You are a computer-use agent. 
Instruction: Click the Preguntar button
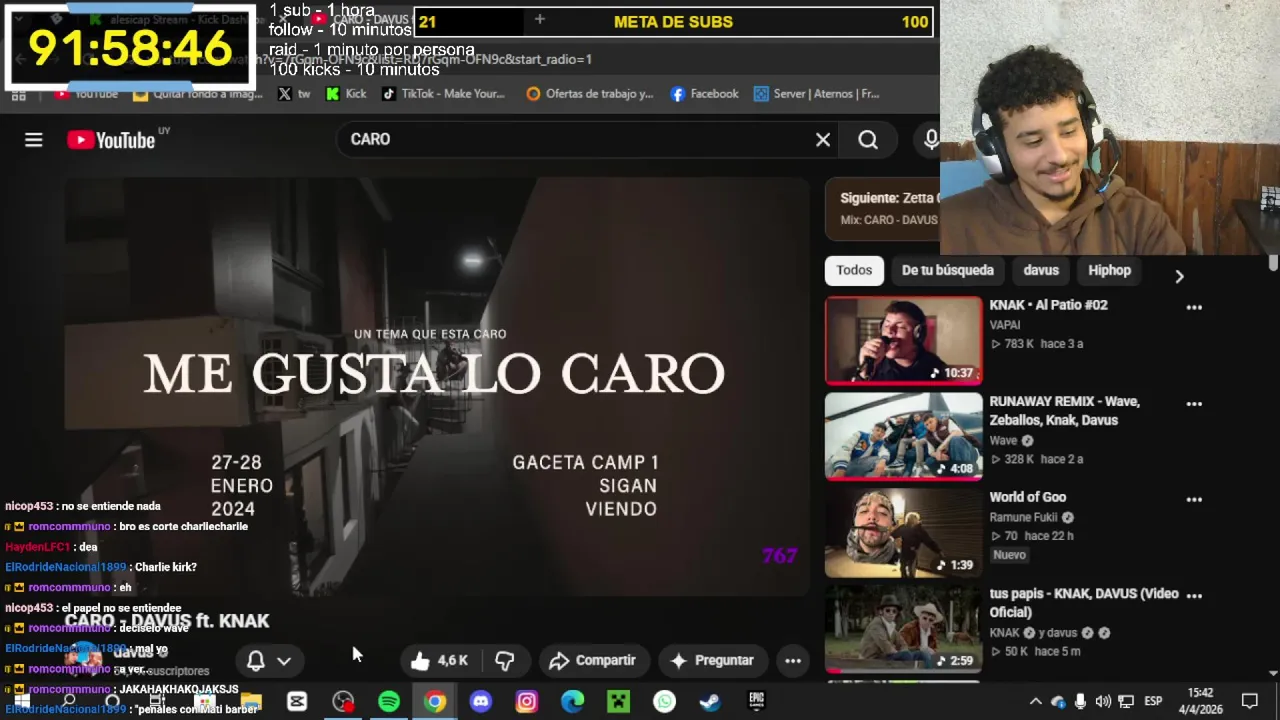pos(712,660)
